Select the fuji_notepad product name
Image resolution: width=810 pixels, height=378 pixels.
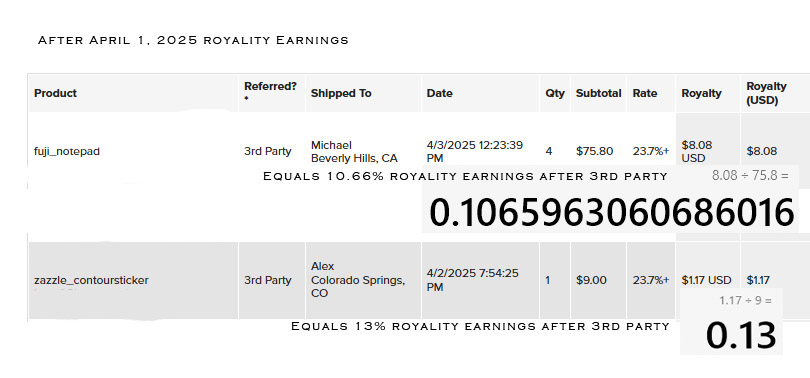(67, 152)
